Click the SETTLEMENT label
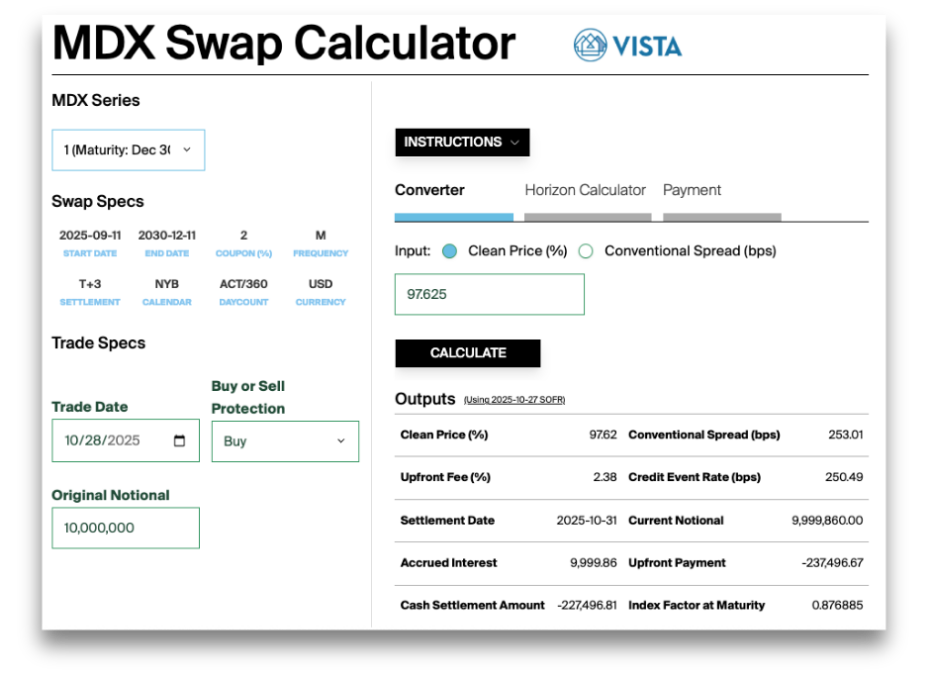Viewport: 927px width, 675px height. (x=90, y=302)
